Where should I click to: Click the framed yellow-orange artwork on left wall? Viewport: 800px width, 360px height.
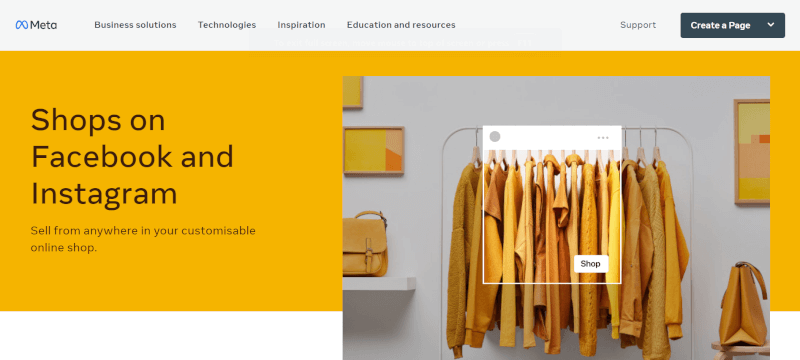click(373, 151)
